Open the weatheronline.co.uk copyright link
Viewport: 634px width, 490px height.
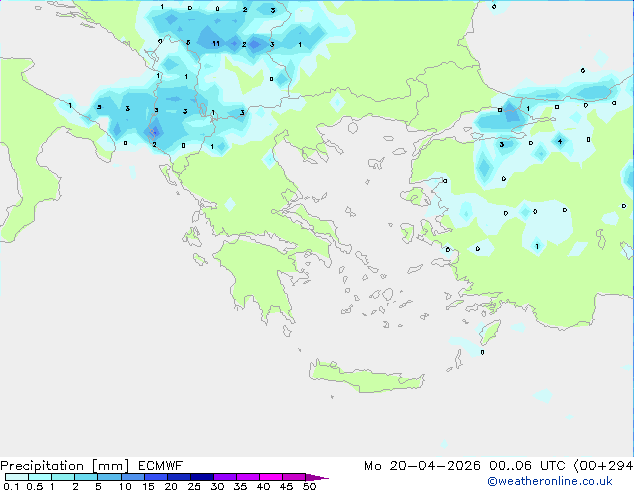(x=550, y=481)
